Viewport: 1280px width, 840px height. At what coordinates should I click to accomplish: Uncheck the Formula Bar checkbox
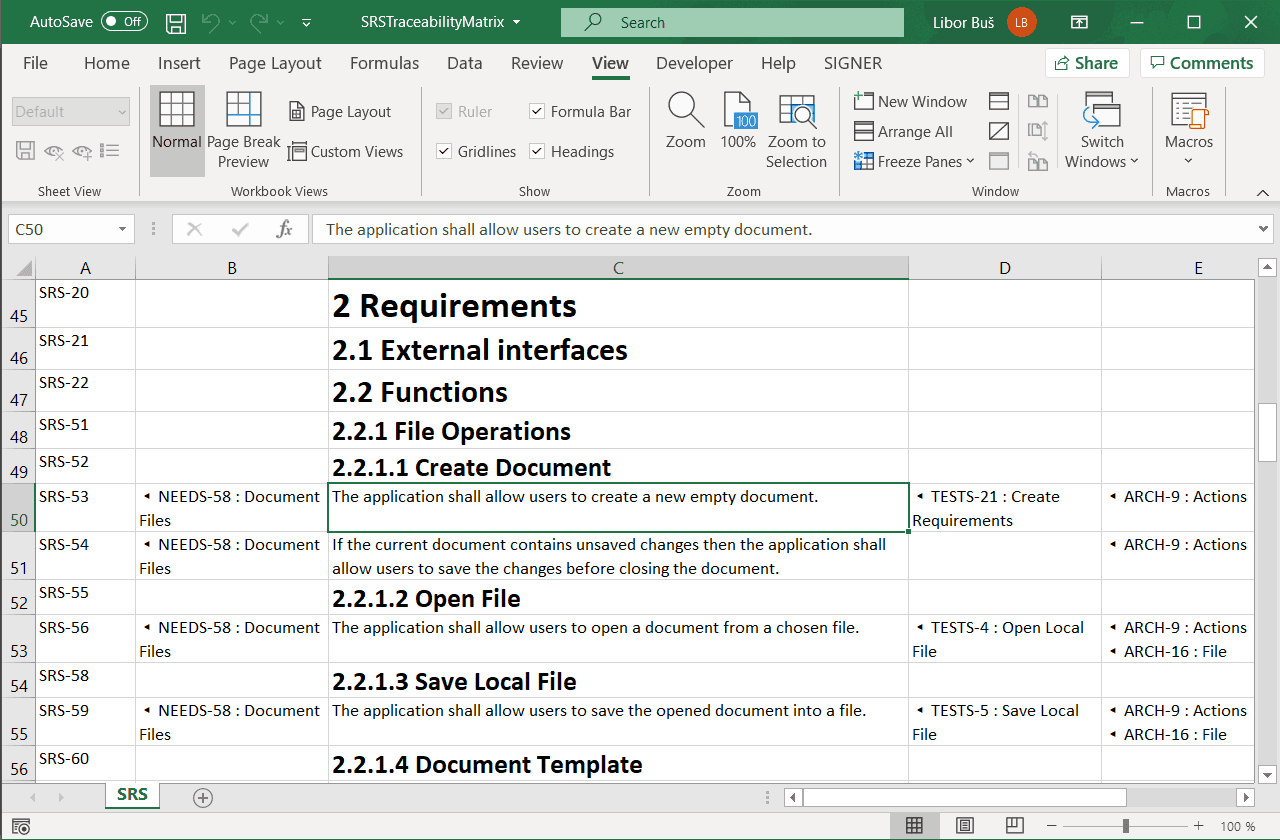[537, 112]
